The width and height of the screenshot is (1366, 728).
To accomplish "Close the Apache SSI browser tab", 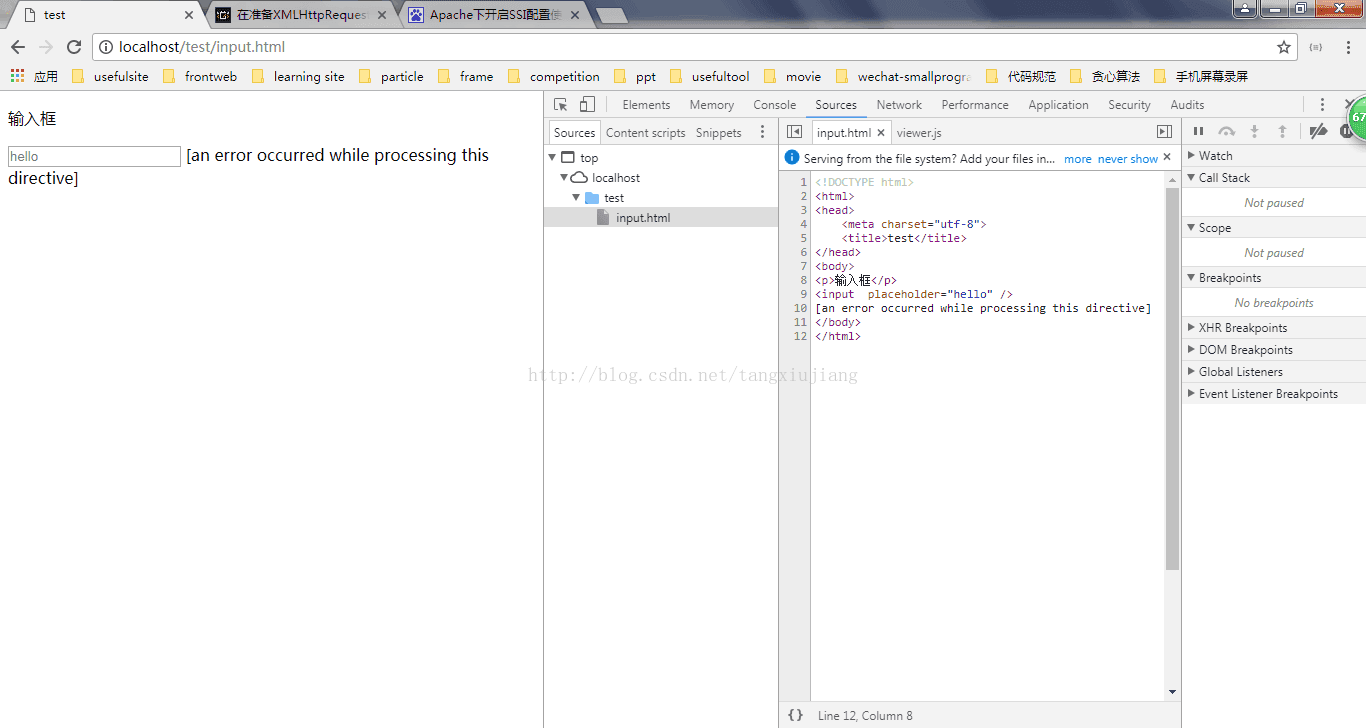I will click(x=575, y=15).
